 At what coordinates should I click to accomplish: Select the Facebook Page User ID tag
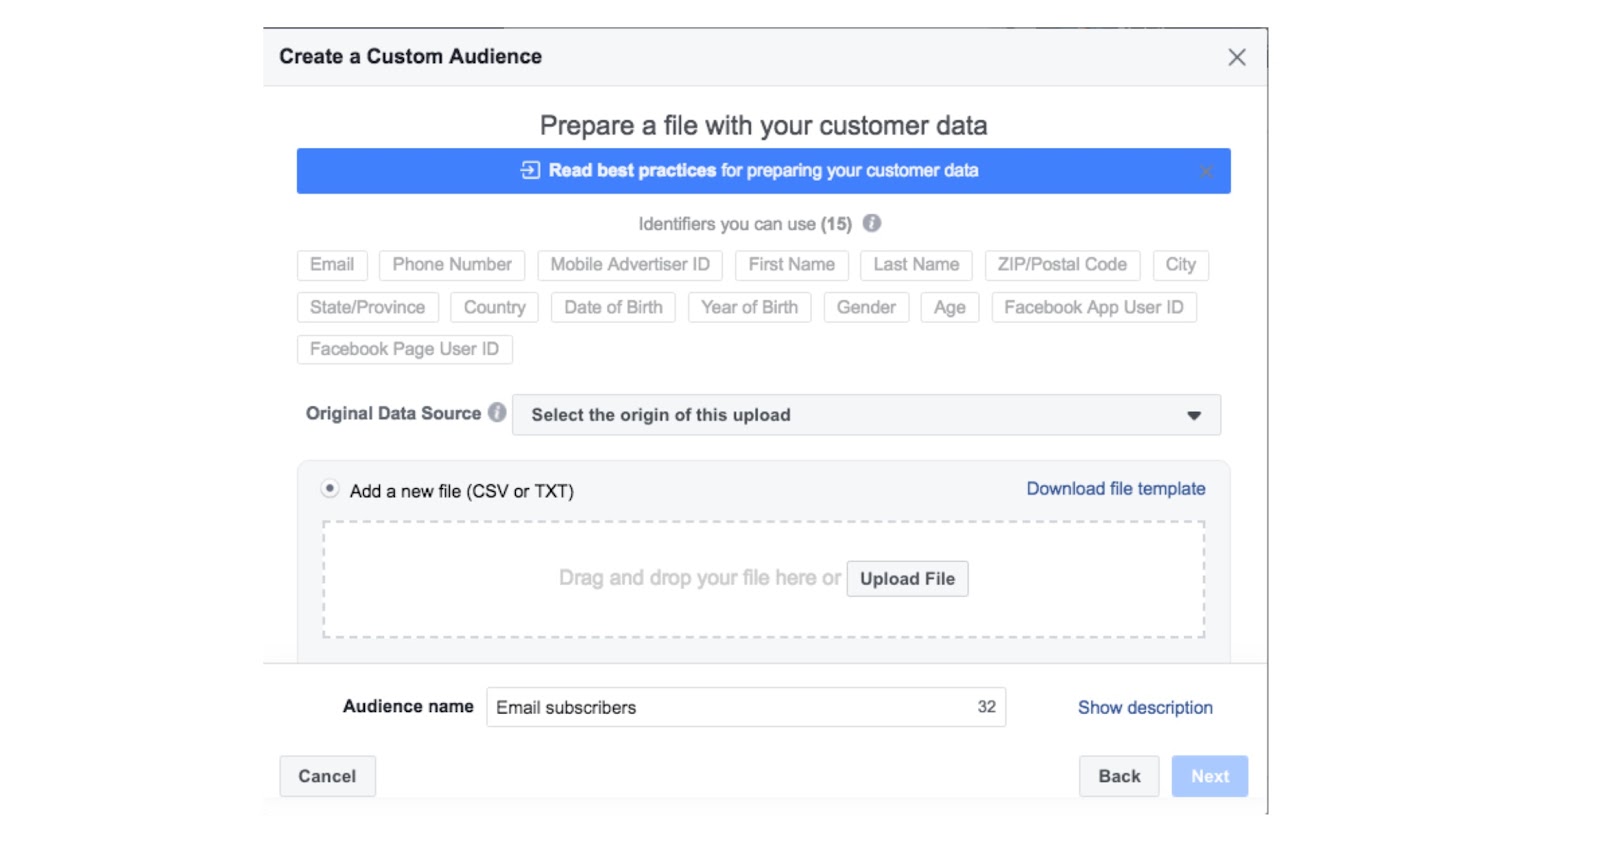[404, 349]
